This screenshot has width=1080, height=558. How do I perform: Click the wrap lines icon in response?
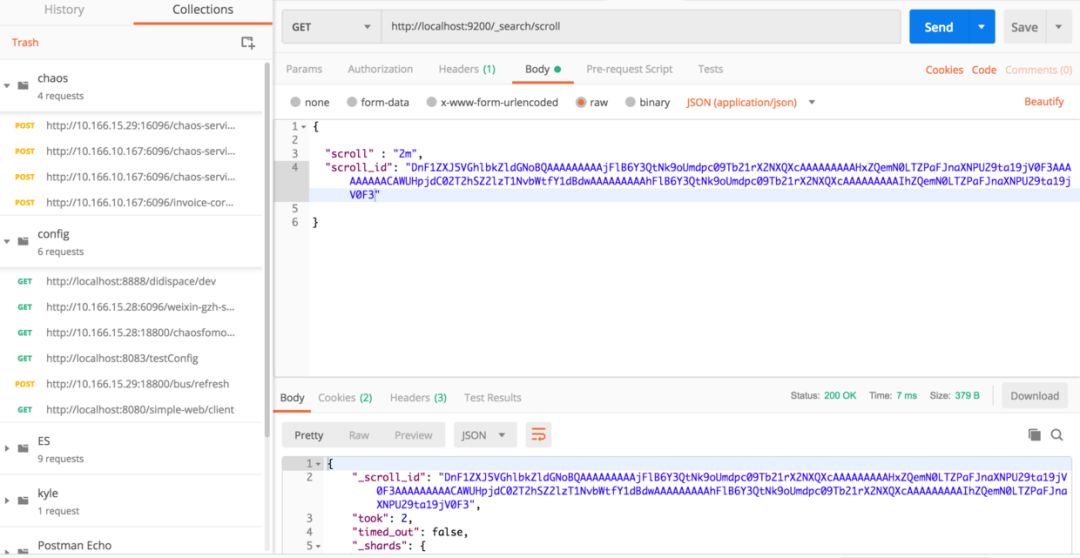click(x=538, y=435)
